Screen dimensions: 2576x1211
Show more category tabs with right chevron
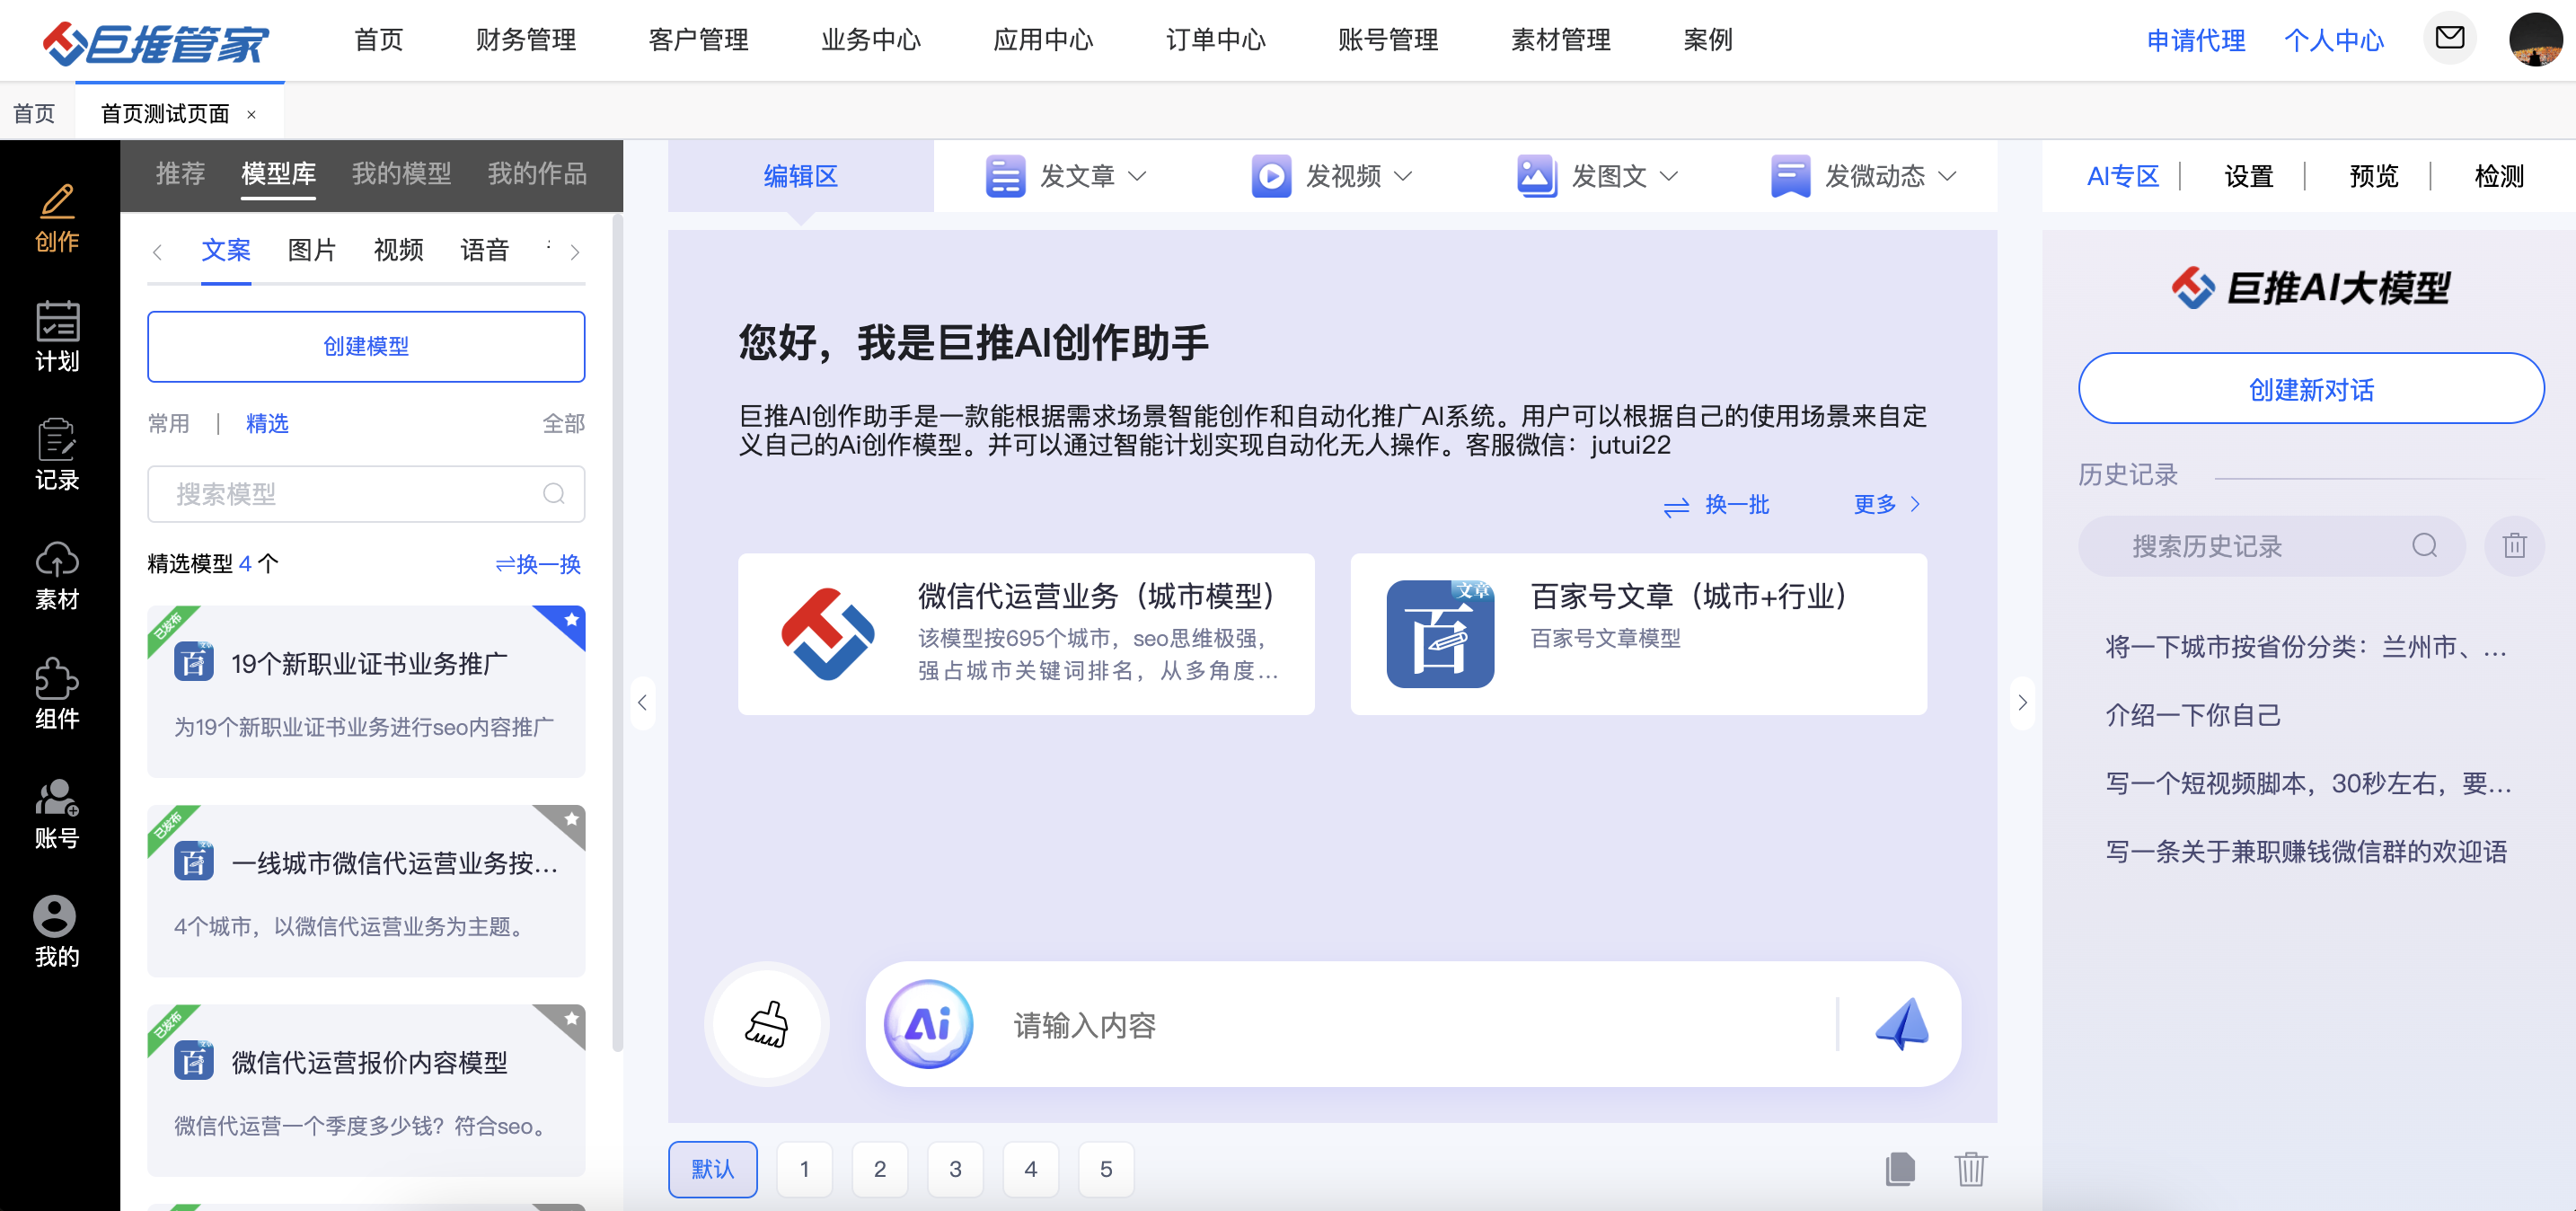pos(575,252)
